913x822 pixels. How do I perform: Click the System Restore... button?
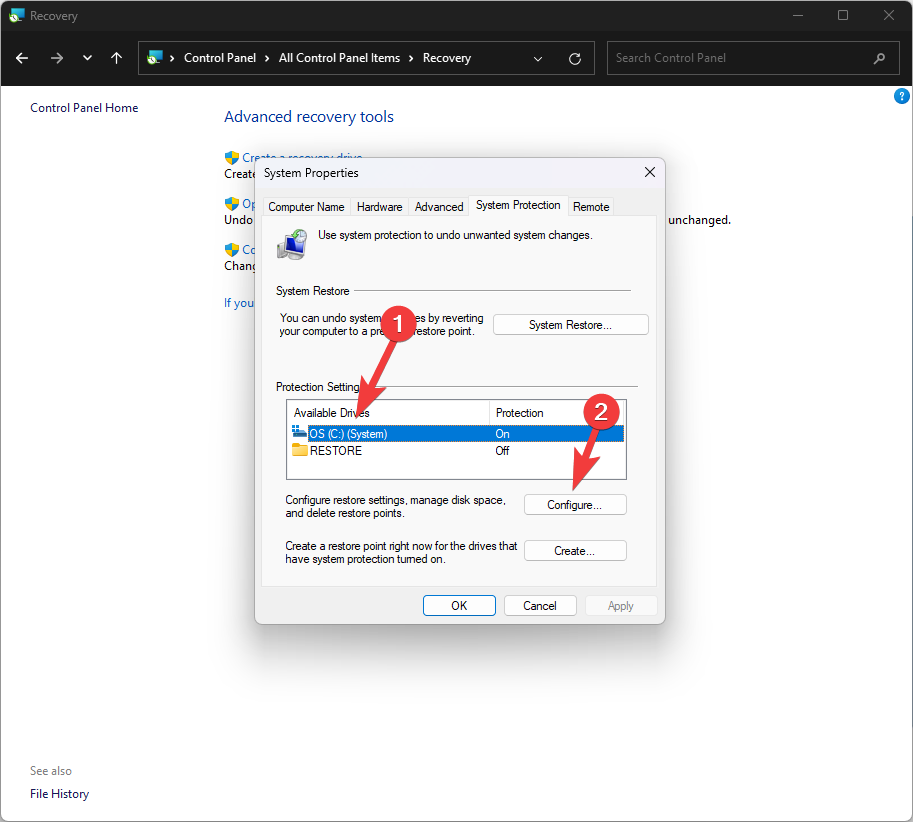pyautogui.click(x=570, y=325)
